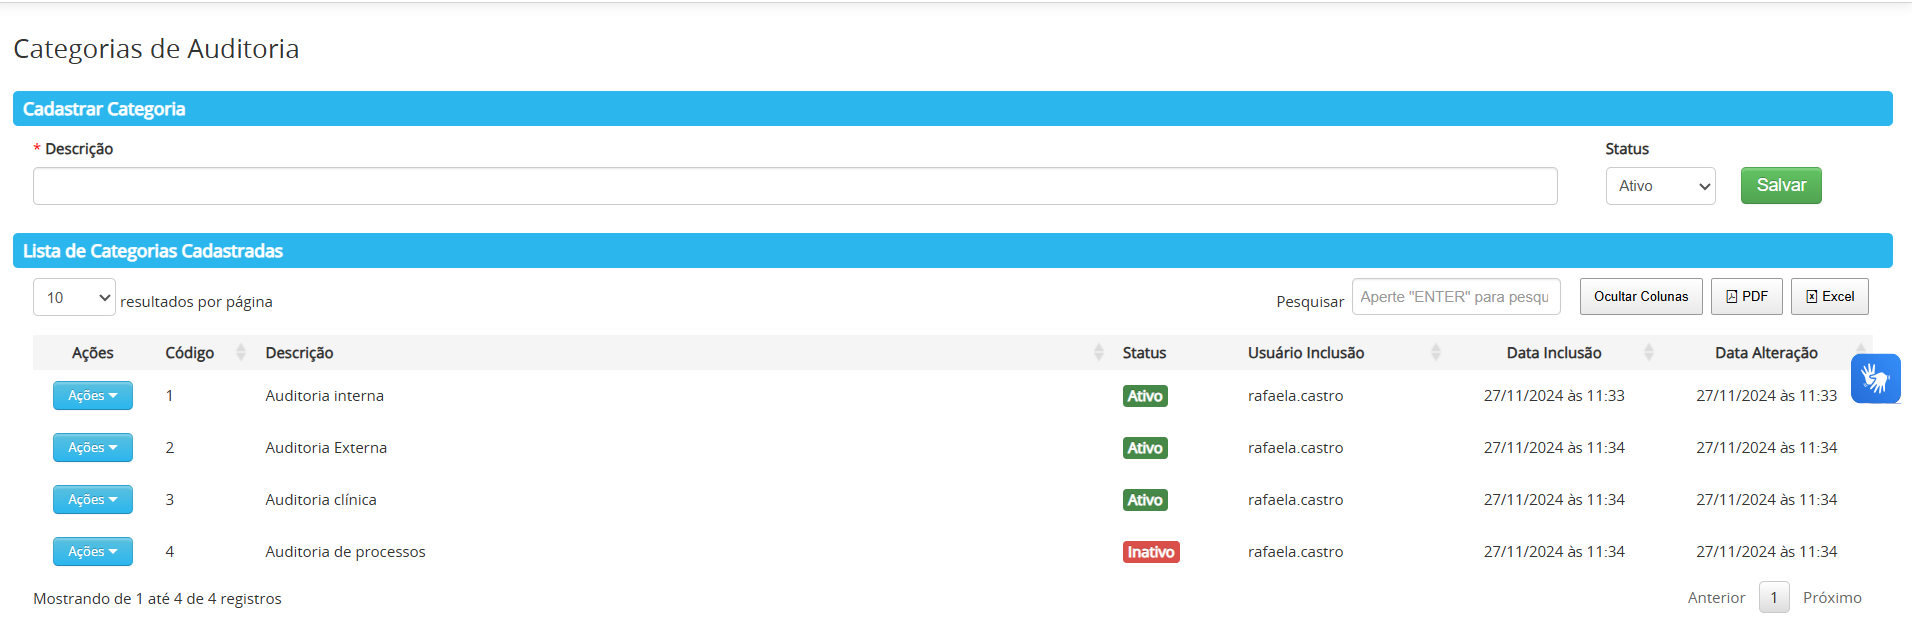Expand Ações menu for Auditoria Externa
1912x619 pixels.
(93, 448)
